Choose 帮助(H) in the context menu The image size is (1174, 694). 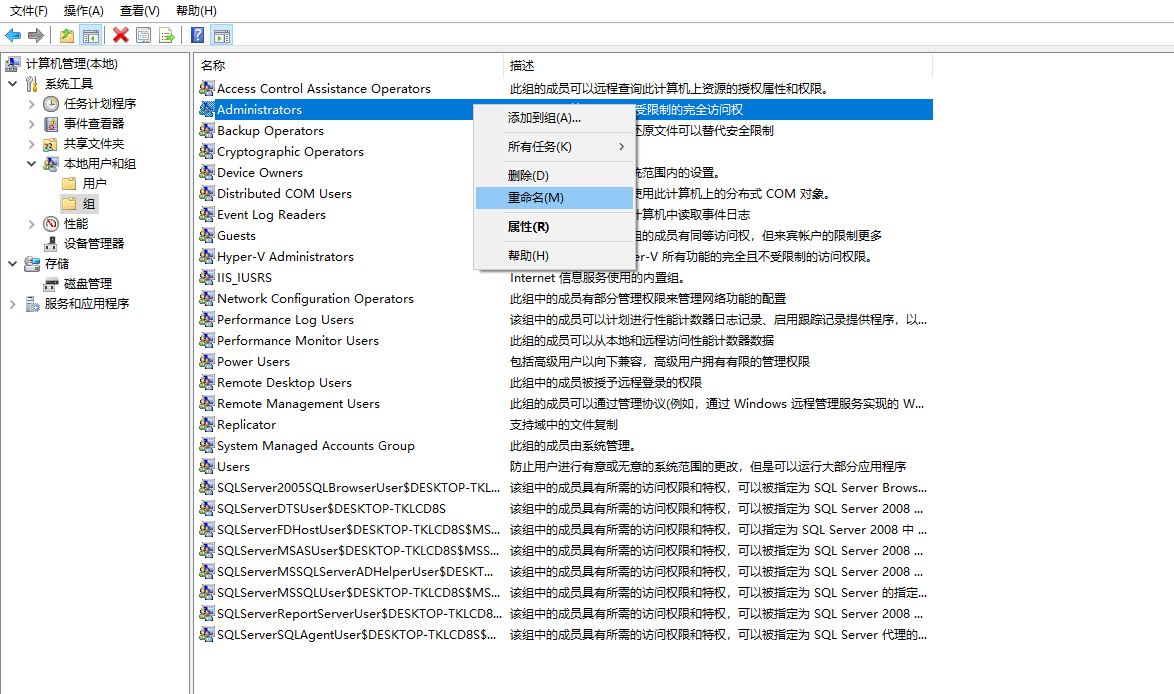point(555,255)
